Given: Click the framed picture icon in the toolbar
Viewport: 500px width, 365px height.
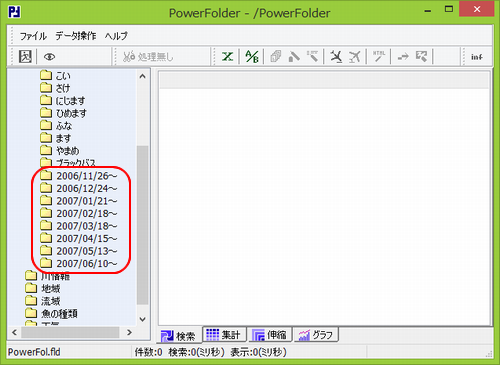Looking at the screenshot, I should [25, 56].
